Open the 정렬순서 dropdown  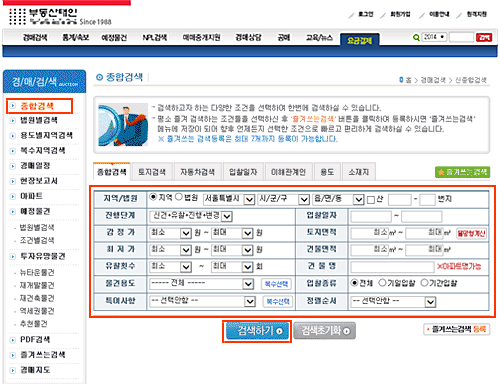point(393,302)
